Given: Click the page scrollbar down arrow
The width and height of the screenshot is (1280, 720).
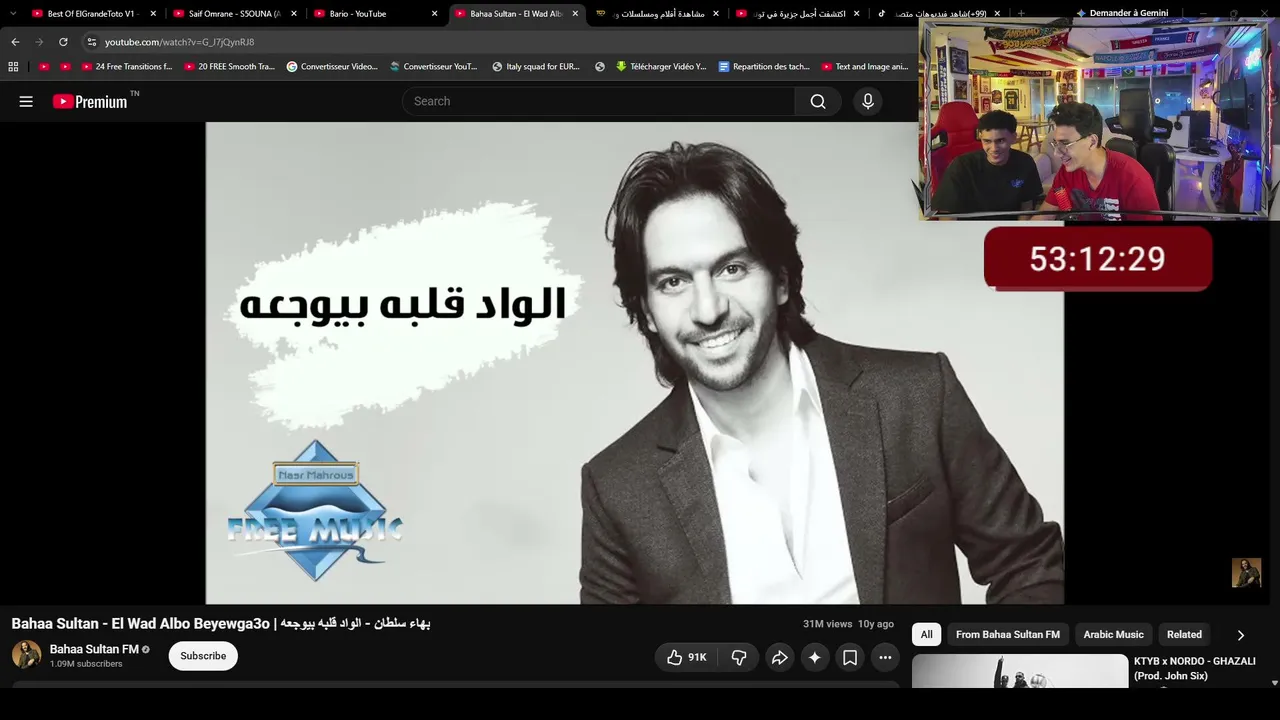Looking at the screenshot, I should [1274, 683].
